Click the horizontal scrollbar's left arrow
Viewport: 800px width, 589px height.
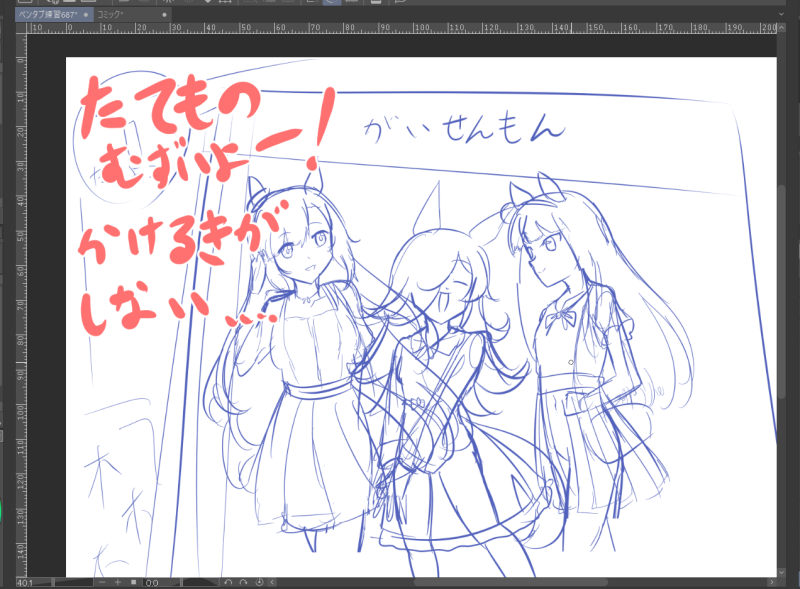tap(272, 582)
